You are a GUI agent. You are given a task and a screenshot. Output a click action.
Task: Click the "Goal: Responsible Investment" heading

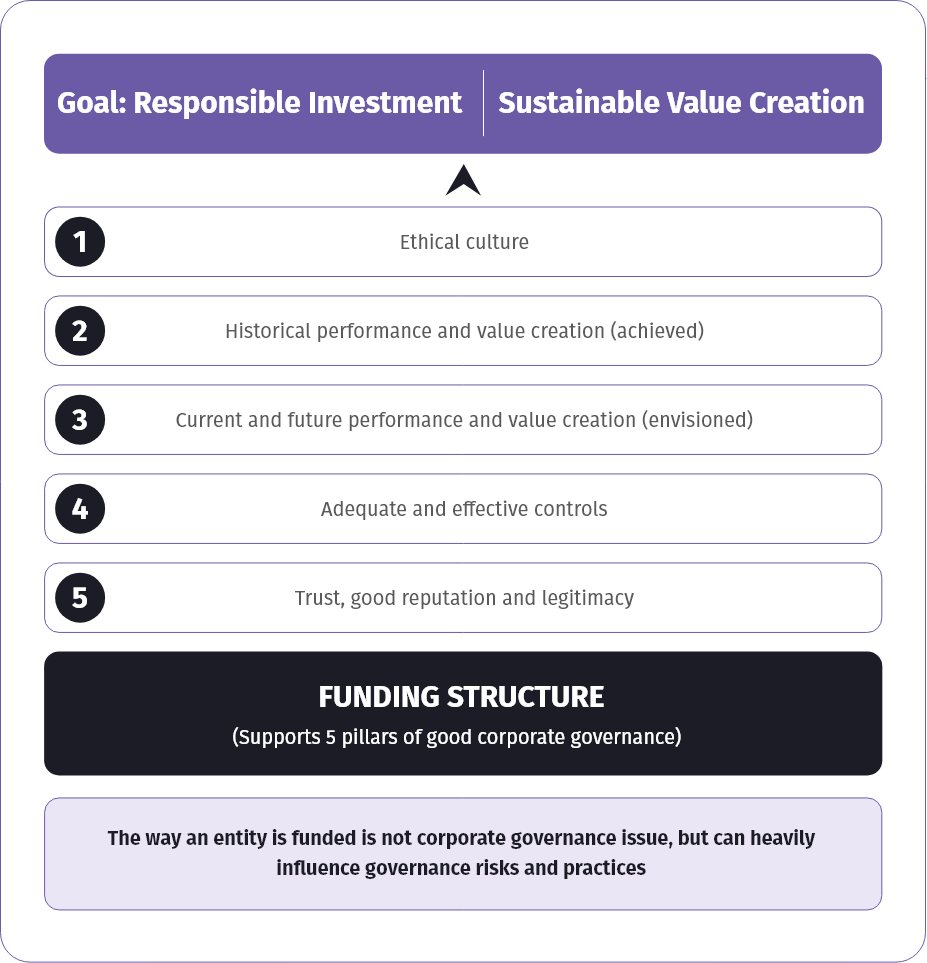coord(260,103)
